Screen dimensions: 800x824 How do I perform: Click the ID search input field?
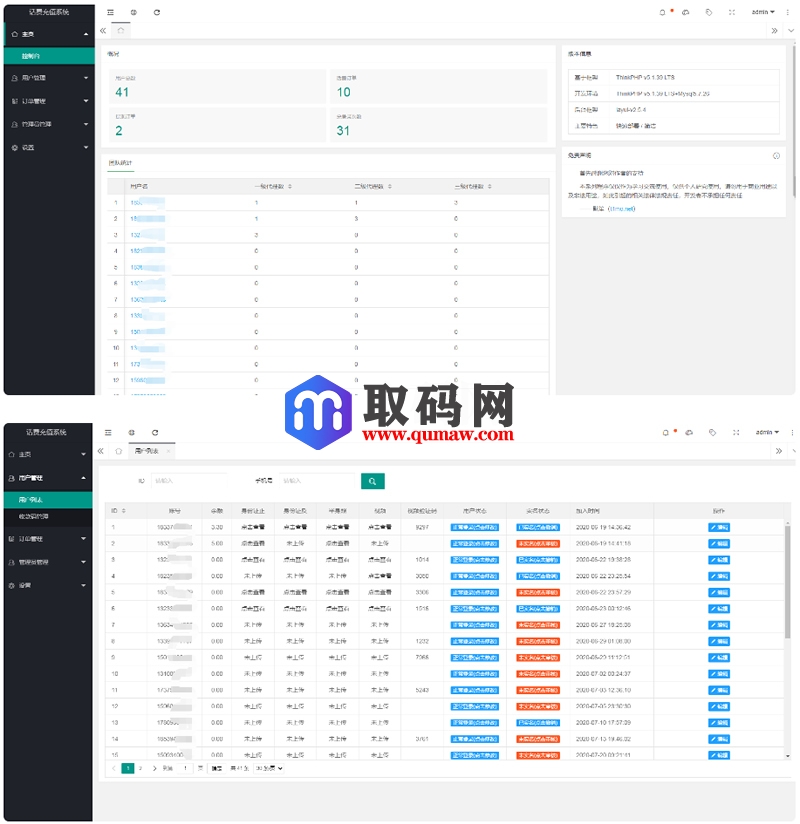[x=188, y=481]
